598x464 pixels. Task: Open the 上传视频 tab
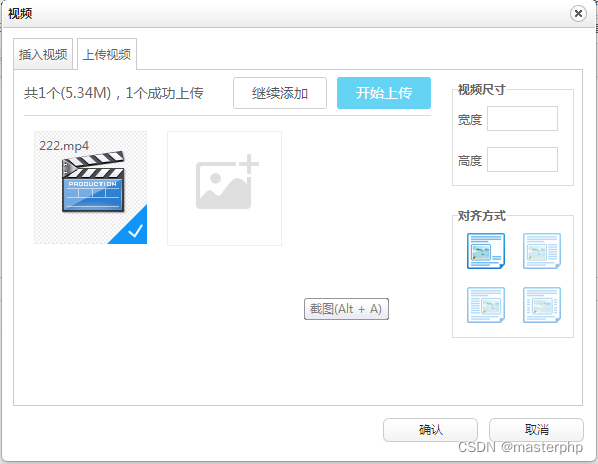107,54
